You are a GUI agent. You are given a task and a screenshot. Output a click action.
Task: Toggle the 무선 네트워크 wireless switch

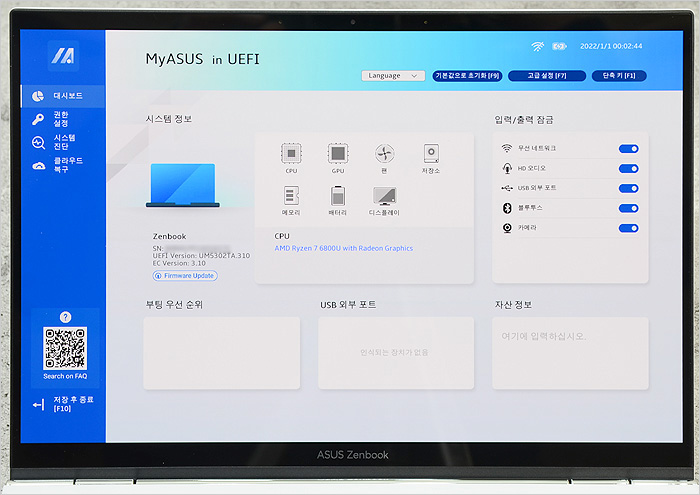[629, 149]
